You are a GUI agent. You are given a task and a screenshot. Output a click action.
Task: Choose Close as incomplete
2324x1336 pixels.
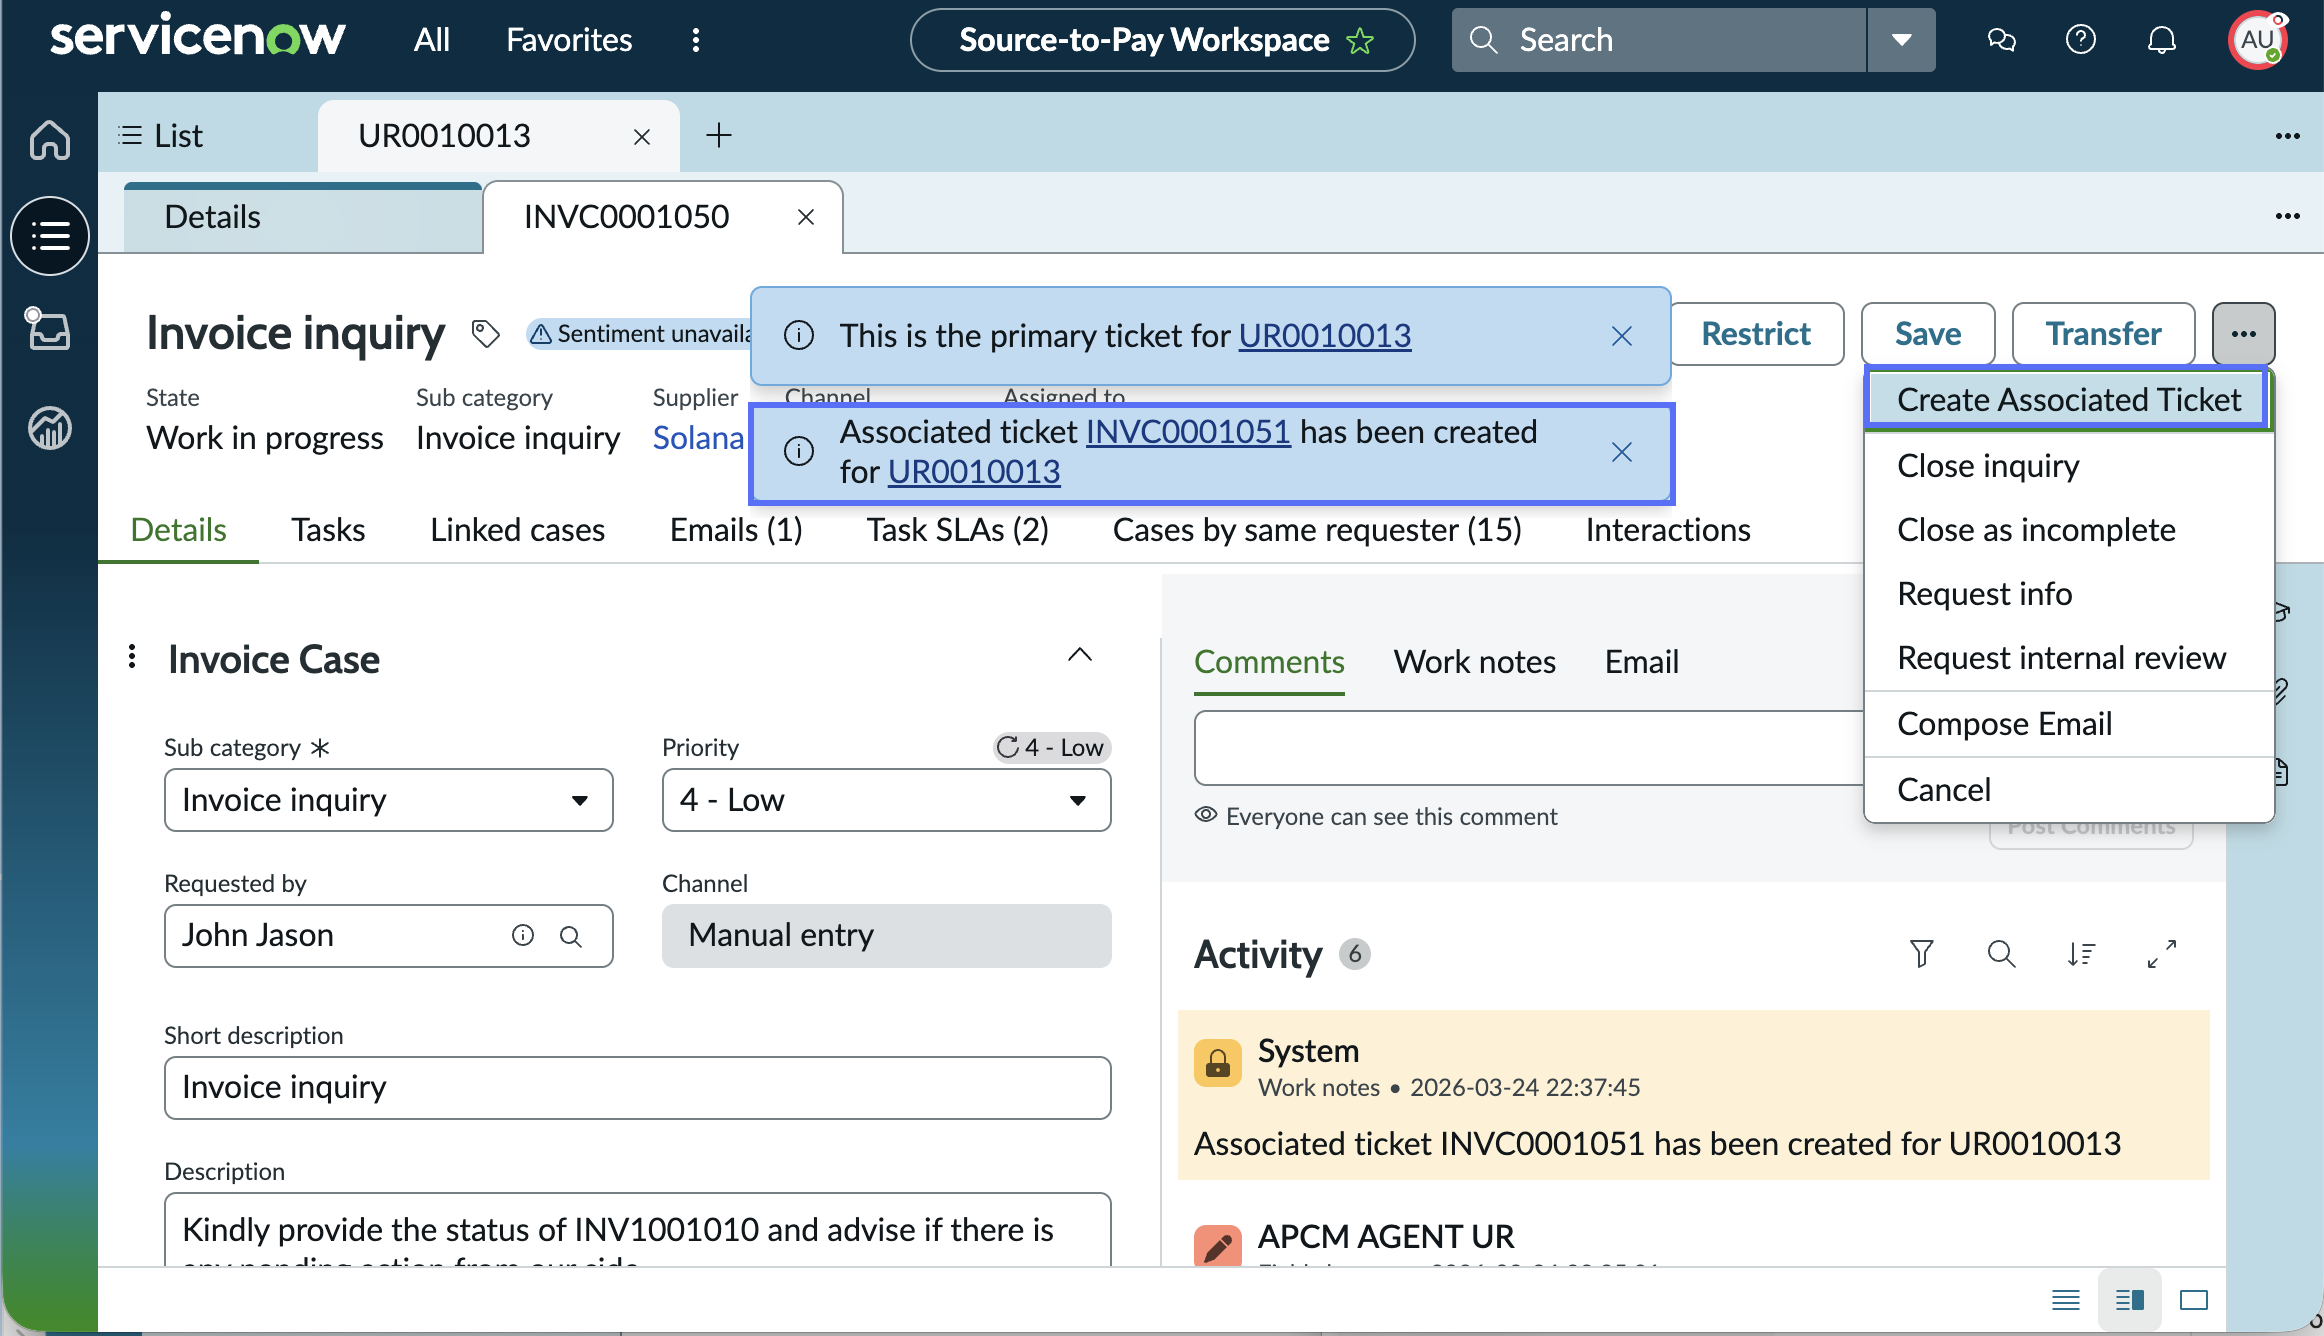(2069, 530)
